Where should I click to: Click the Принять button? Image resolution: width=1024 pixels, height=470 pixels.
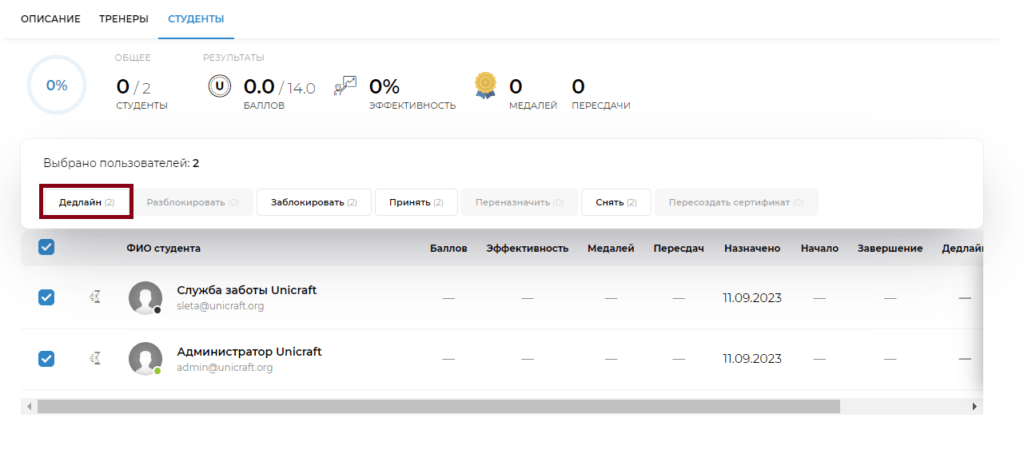(416, 202)
